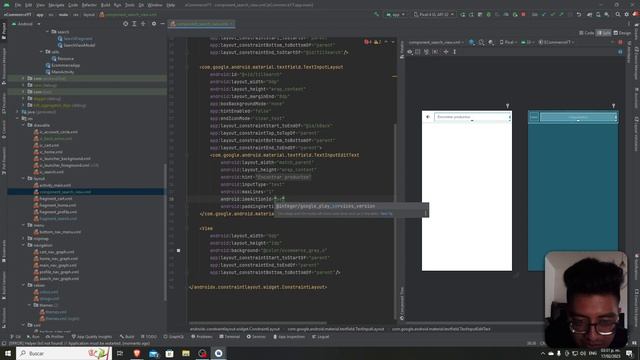Switch editor to Design view
The image size is (640, 360).
click(622, 33)
